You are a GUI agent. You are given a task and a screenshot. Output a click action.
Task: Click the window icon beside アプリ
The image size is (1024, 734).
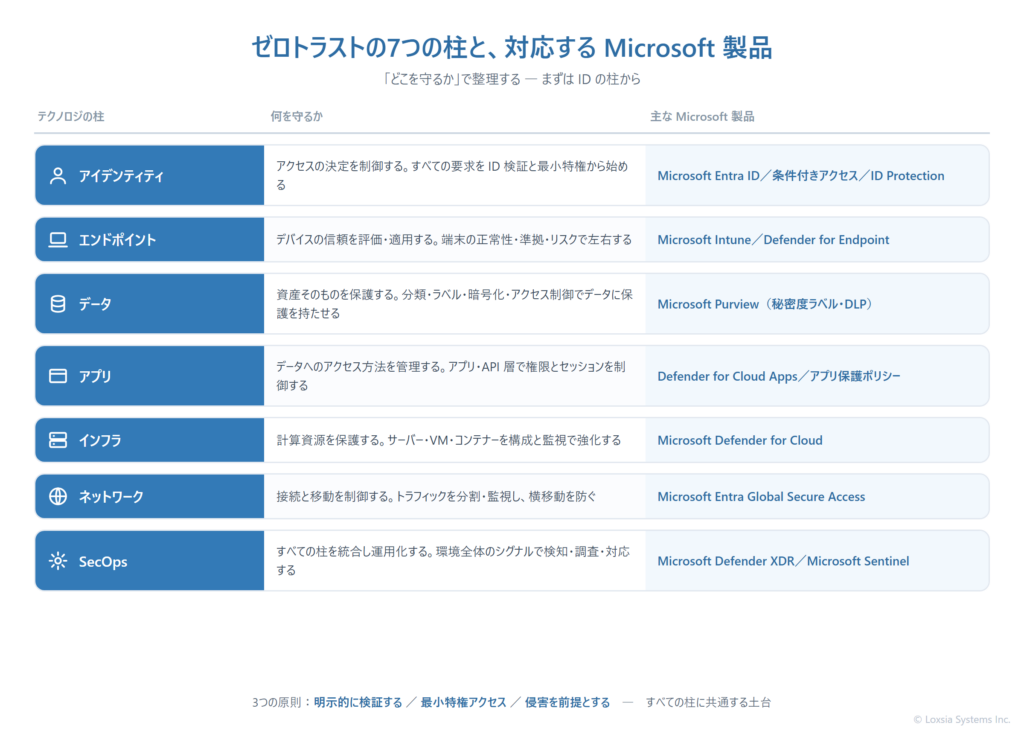point(58,376)
